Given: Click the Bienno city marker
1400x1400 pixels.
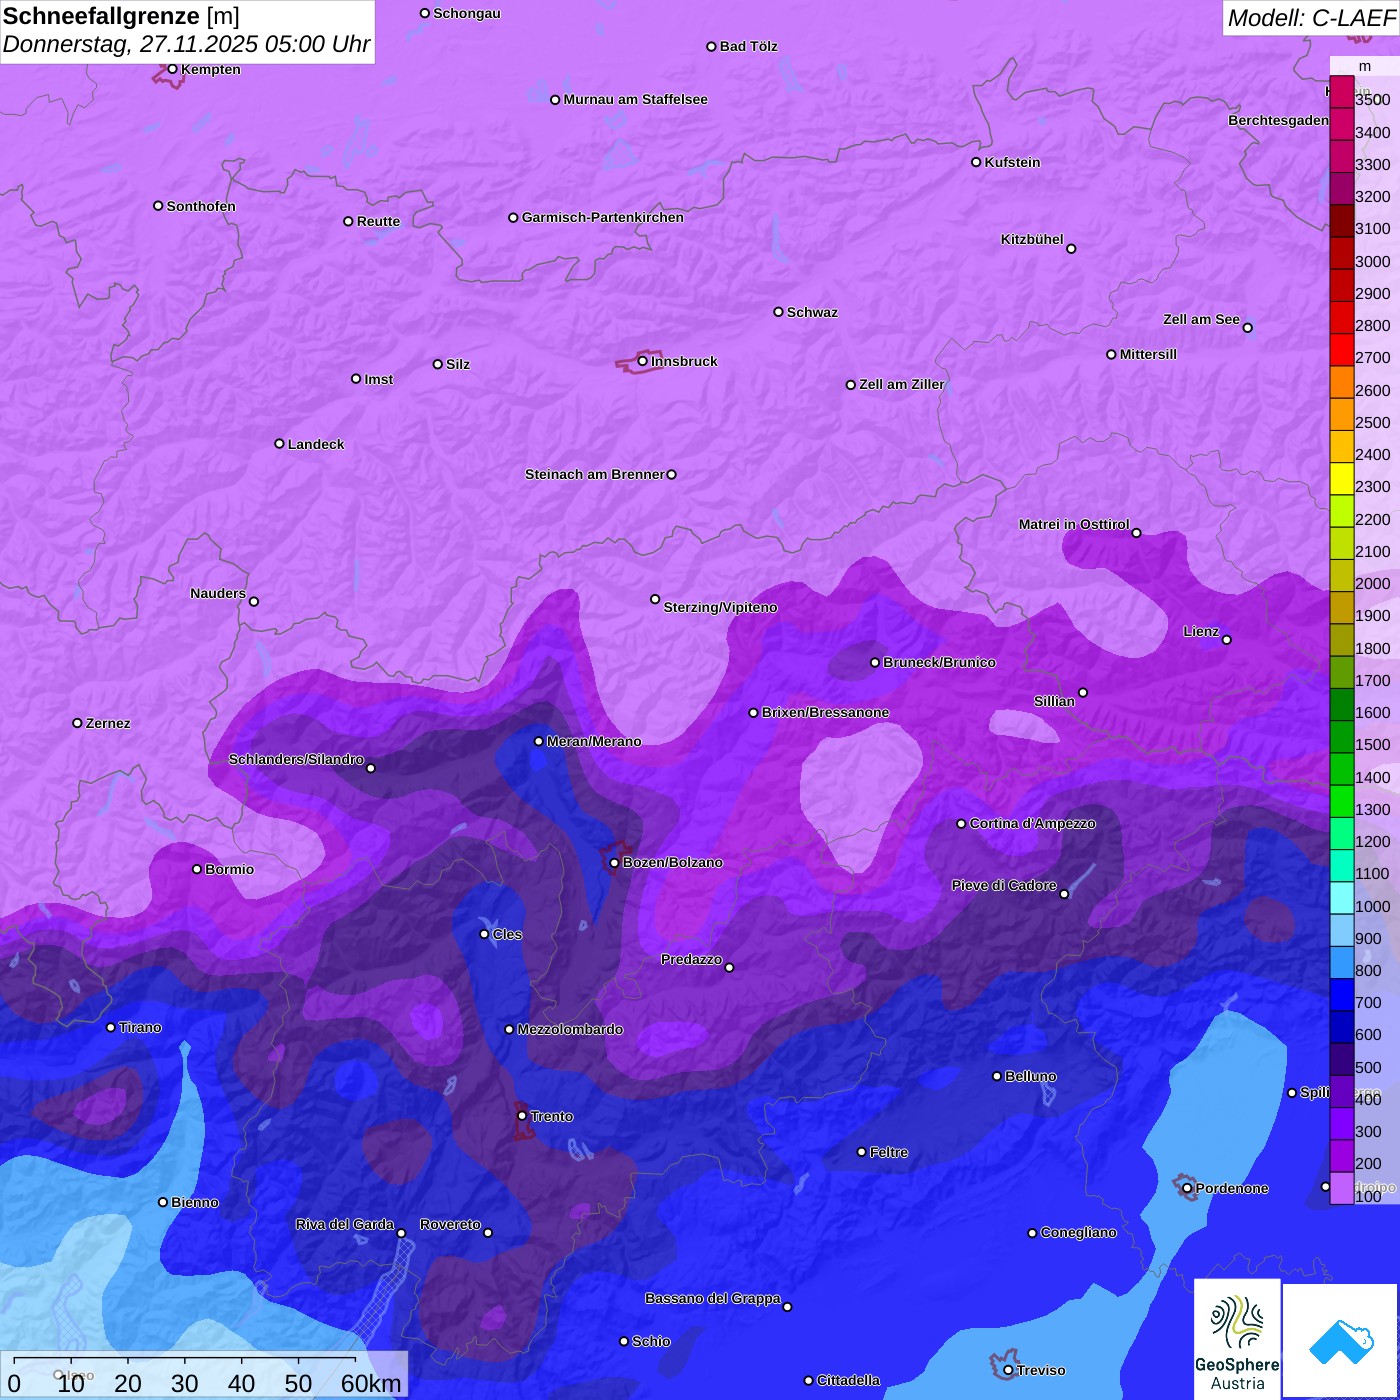Looking at the screenshot, I should [163, 1202].
